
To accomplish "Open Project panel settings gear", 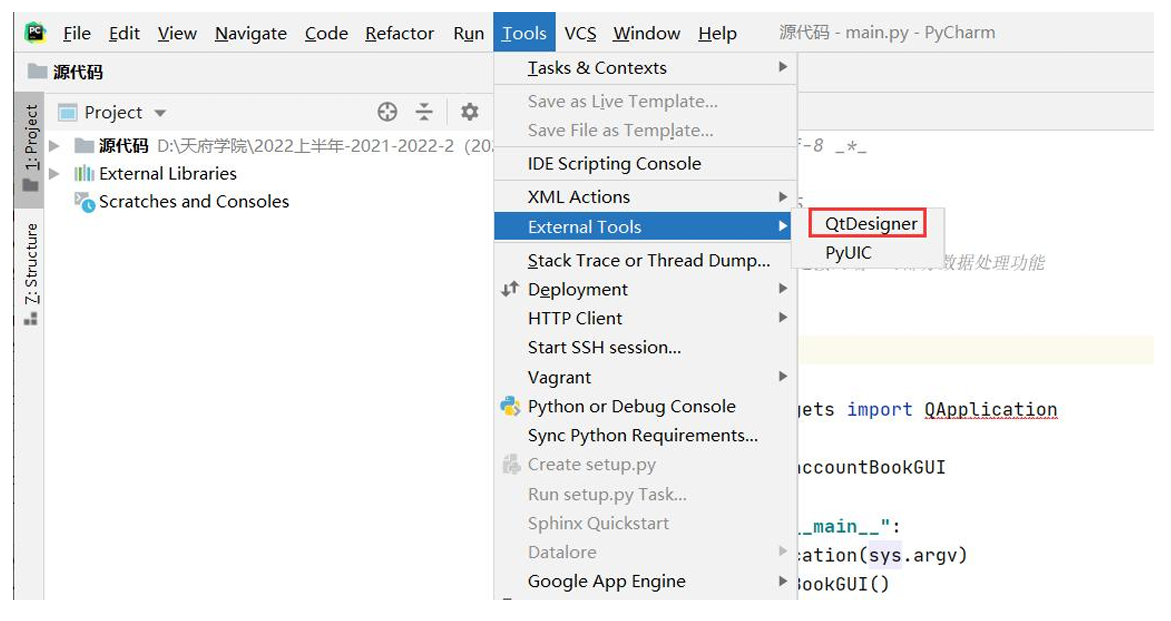I will 469,112.
